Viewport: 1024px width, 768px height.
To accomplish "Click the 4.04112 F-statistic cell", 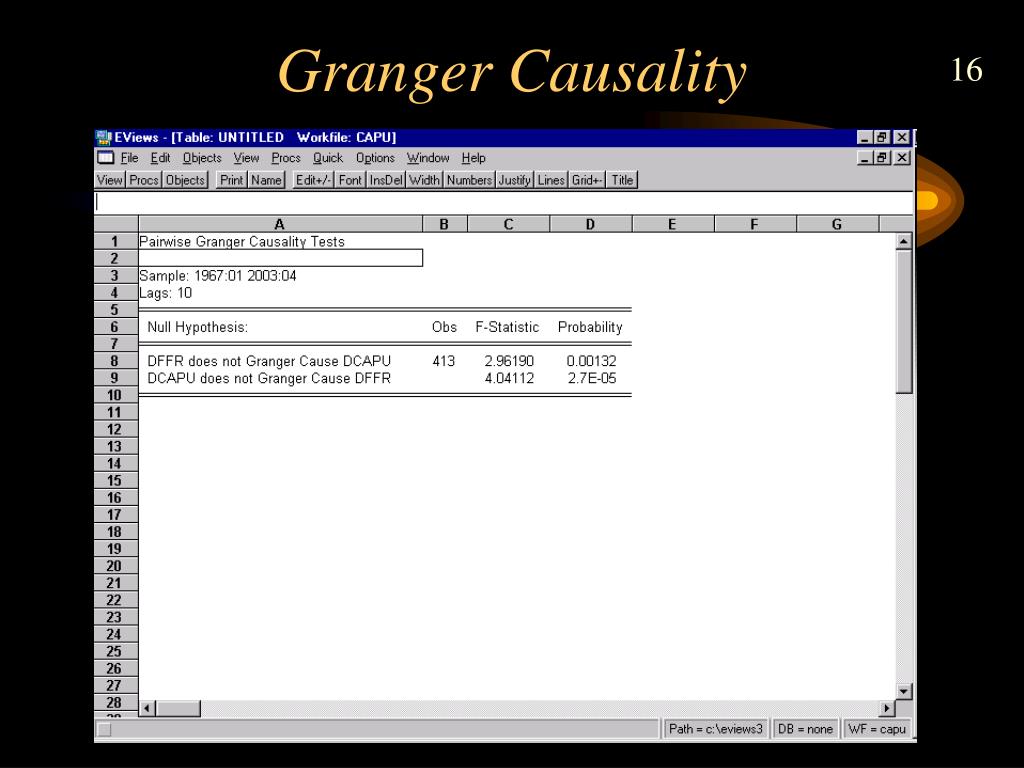I will [509, 378].
